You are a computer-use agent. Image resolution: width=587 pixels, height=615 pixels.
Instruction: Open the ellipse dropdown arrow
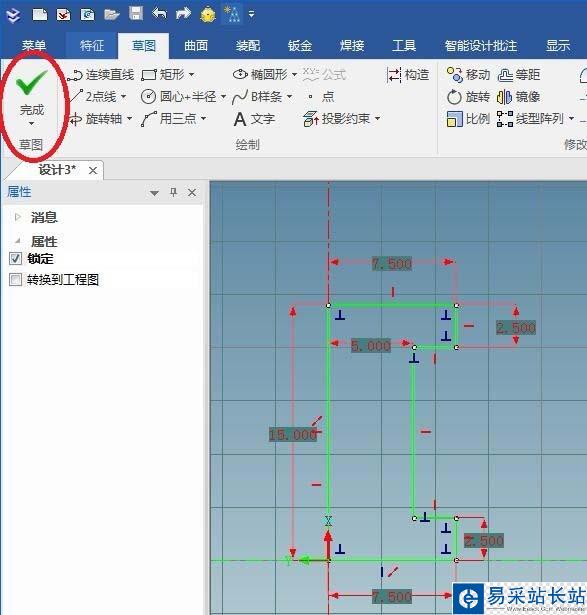click(x=294, y=74)
